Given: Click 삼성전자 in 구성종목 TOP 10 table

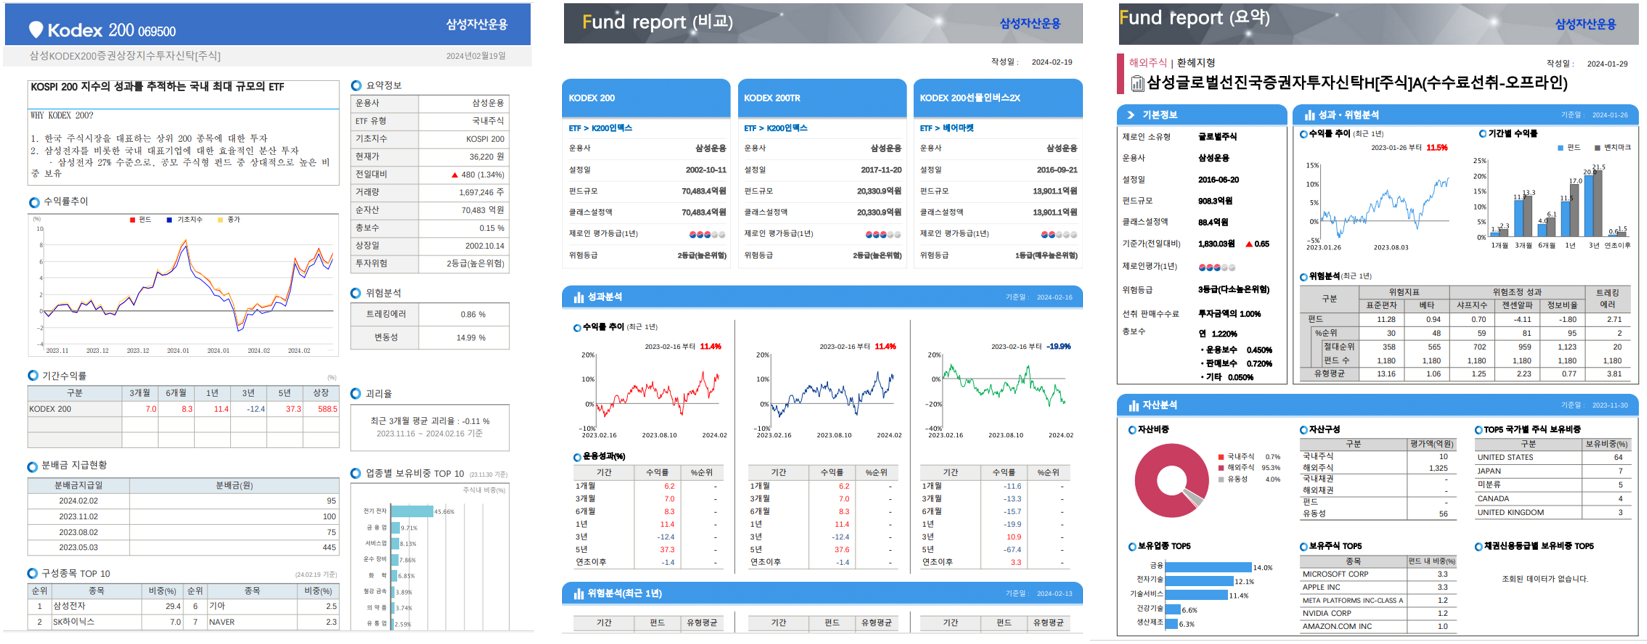Looking at the screenshot, I should pos(69,606).
